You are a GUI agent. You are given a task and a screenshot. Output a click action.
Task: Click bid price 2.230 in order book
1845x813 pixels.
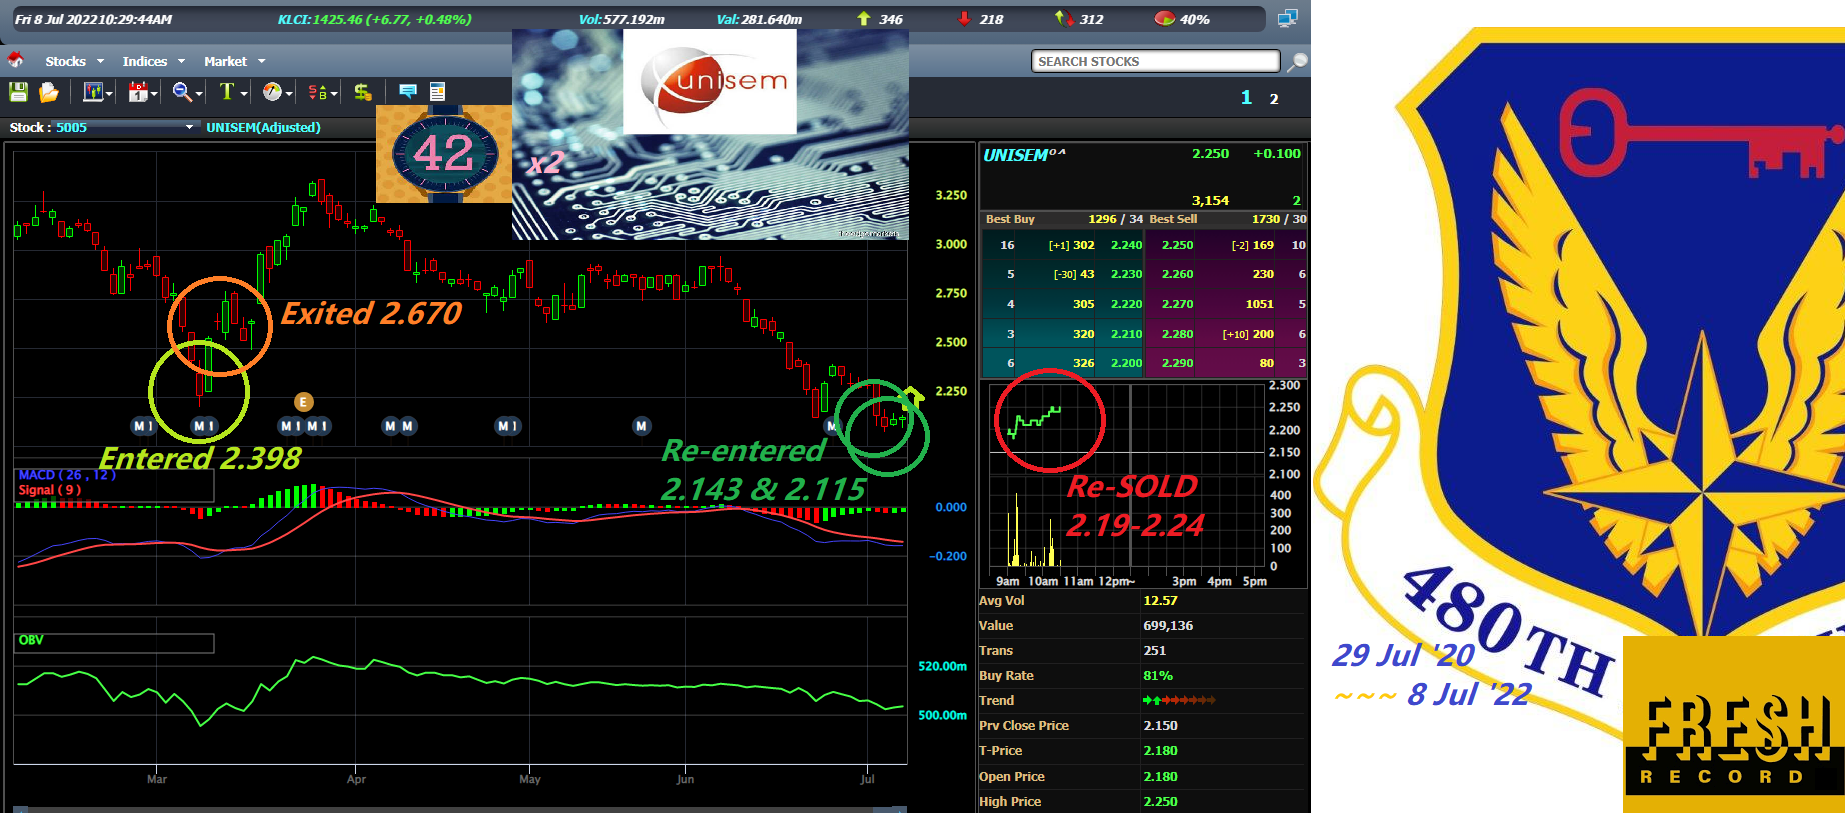click(x=1126, y=274)
